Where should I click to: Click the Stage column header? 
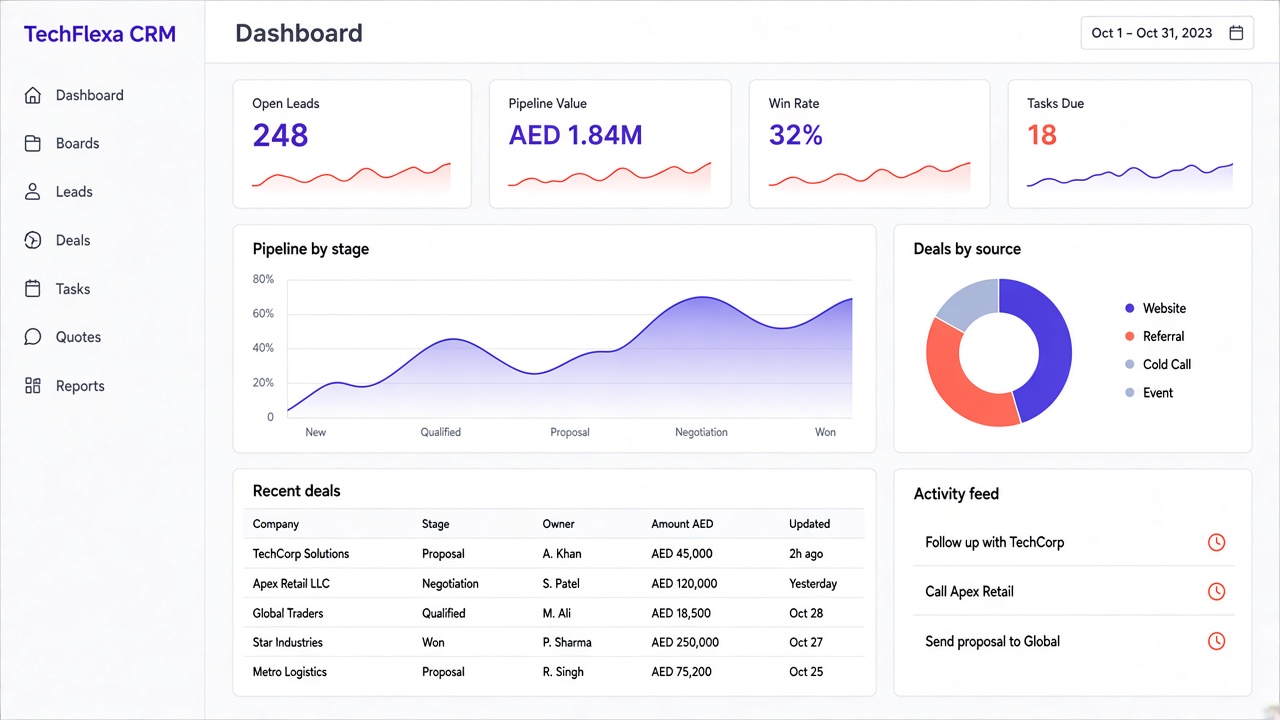(x=436, y=524)
